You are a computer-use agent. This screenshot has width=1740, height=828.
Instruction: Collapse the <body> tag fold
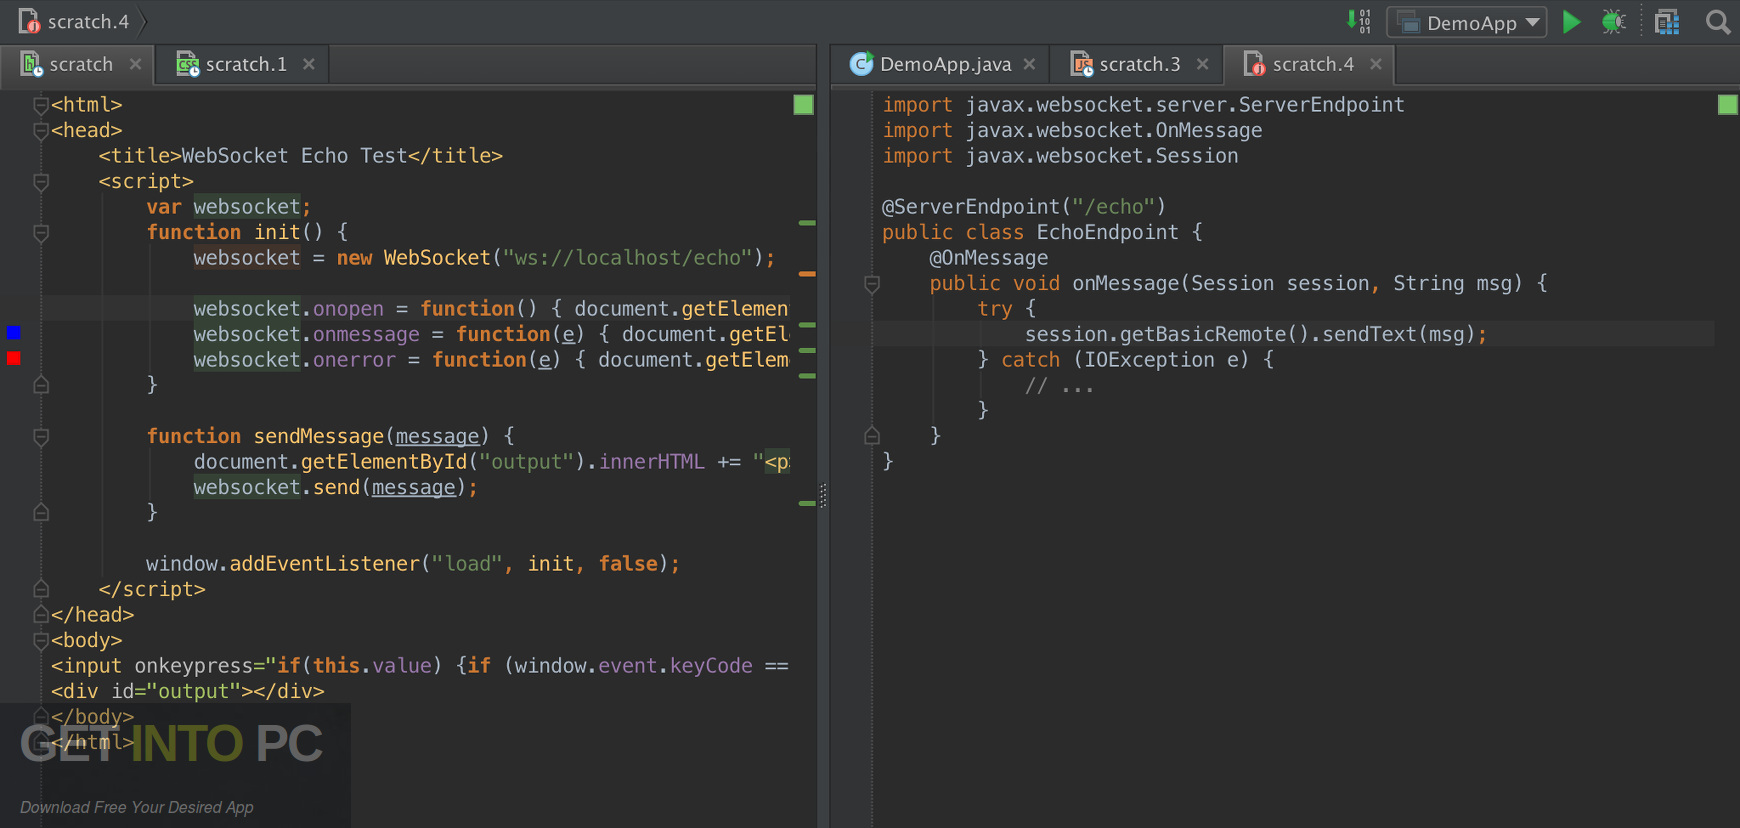click(x=41, y=641)
